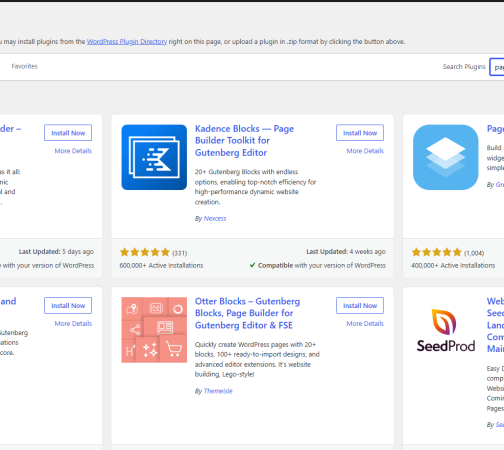This screenshot has height=450, width=504.
Task: Click Install Now on the top-left partially visible plugin card
Action: click(x=68, y=133)
